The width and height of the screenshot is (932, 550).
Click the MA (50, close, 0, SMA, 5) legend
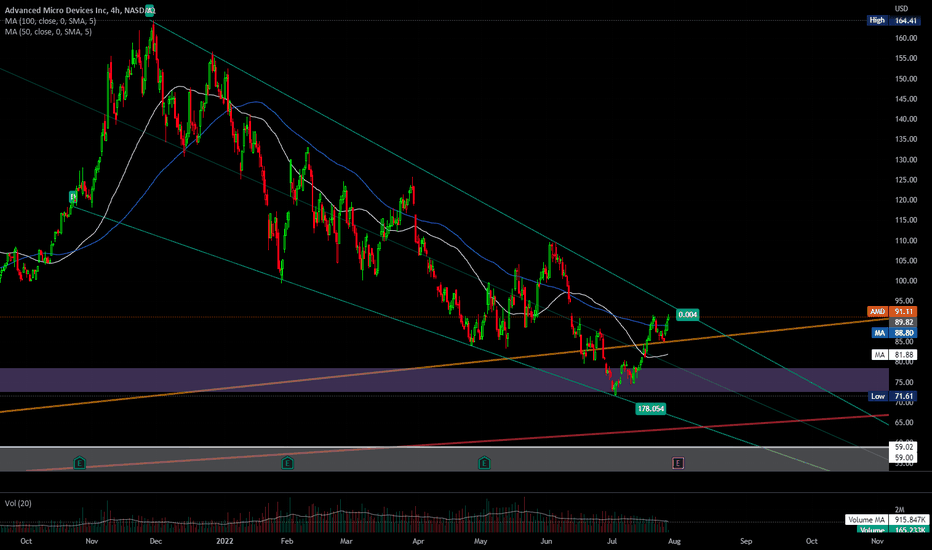pos(48,32)
